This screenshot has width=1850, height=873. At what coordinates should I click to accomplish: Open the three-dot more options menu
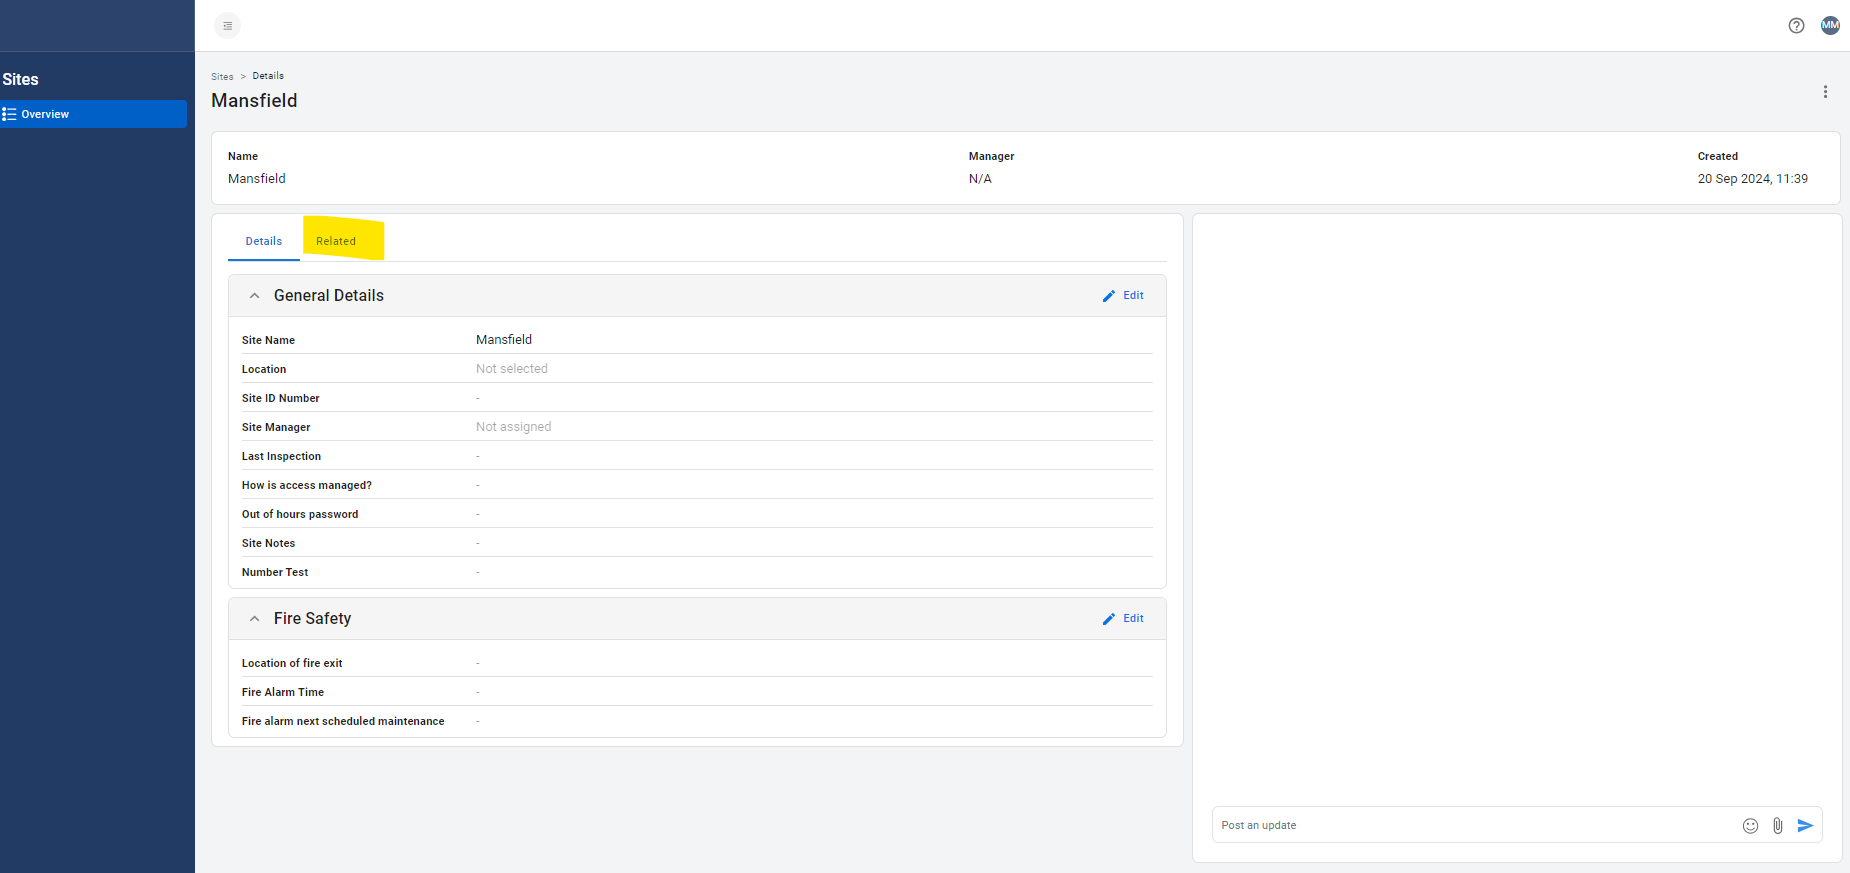pos(1825,92)
